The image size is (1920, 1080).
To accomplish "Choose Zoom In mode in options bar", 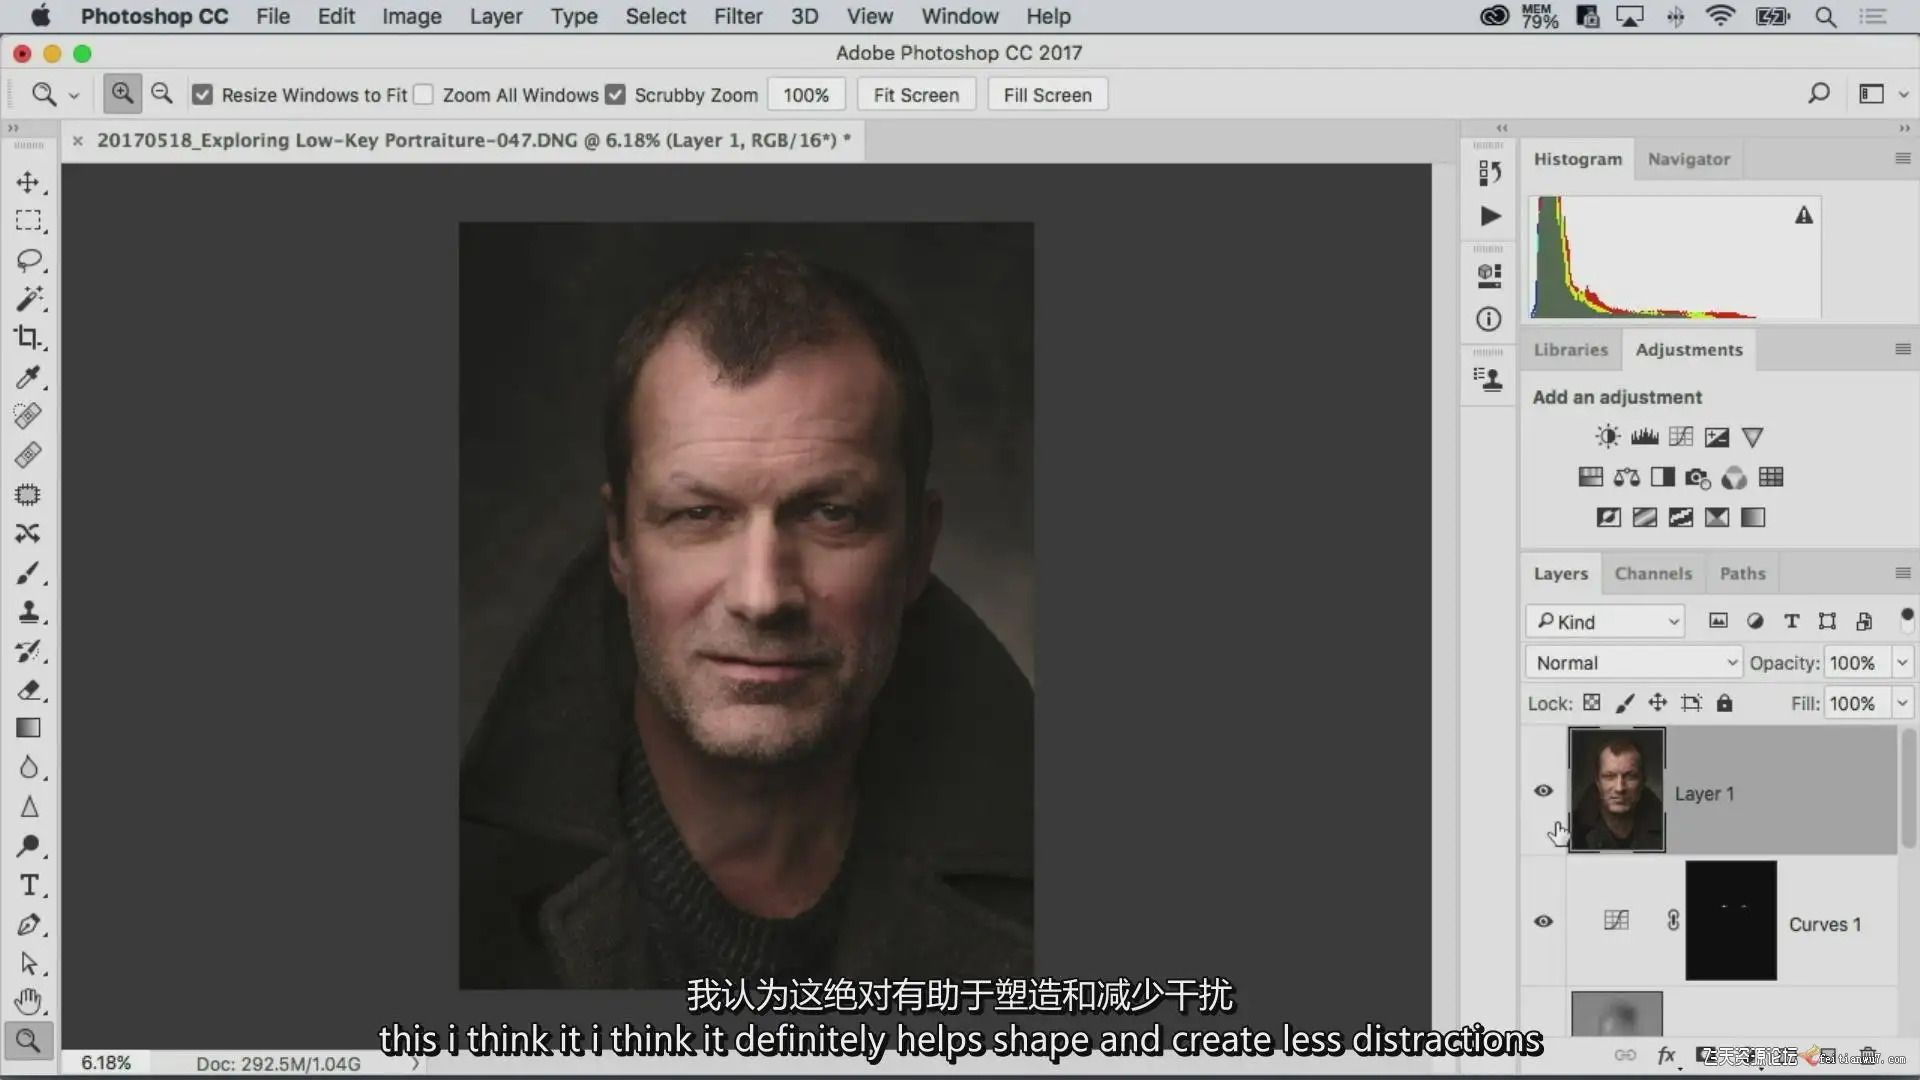I will coord(122,94).
